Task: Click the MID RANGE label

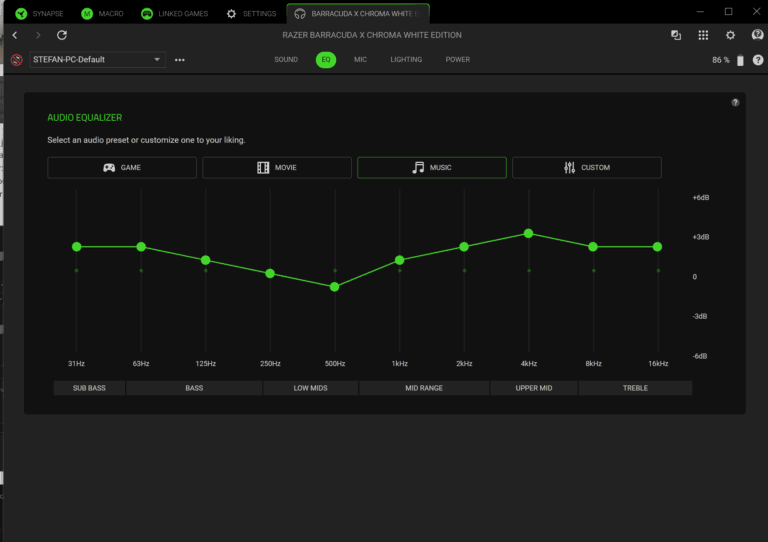Action: coord(424,388)
